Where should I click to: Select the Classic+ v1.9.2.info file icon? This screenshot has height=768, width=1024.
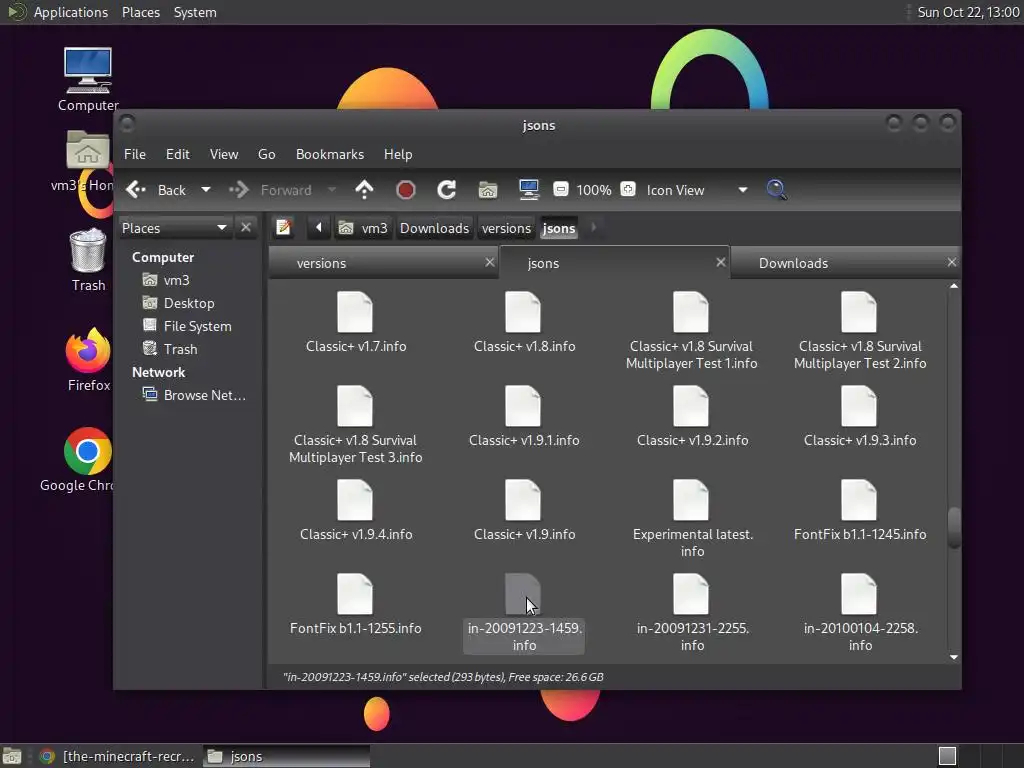click(x=691, y=406)
